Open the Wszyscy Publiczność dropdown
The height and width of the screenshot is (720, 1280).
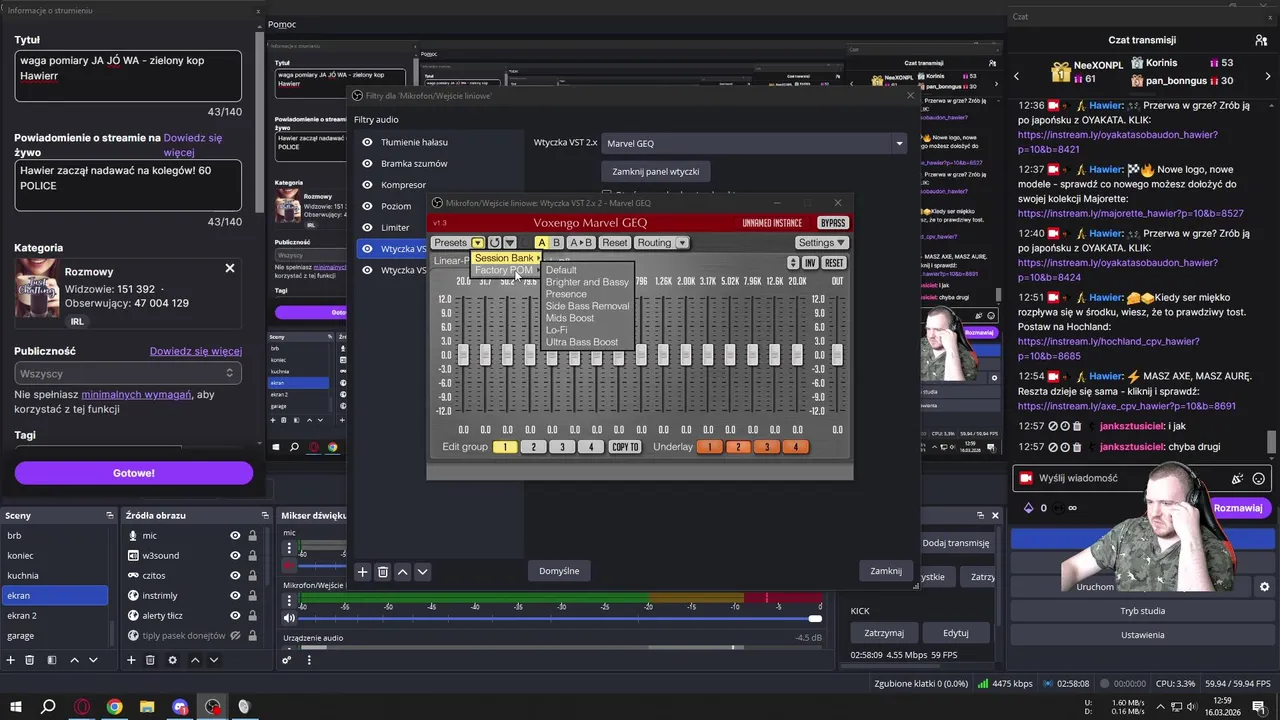click(x=127, y=373)
